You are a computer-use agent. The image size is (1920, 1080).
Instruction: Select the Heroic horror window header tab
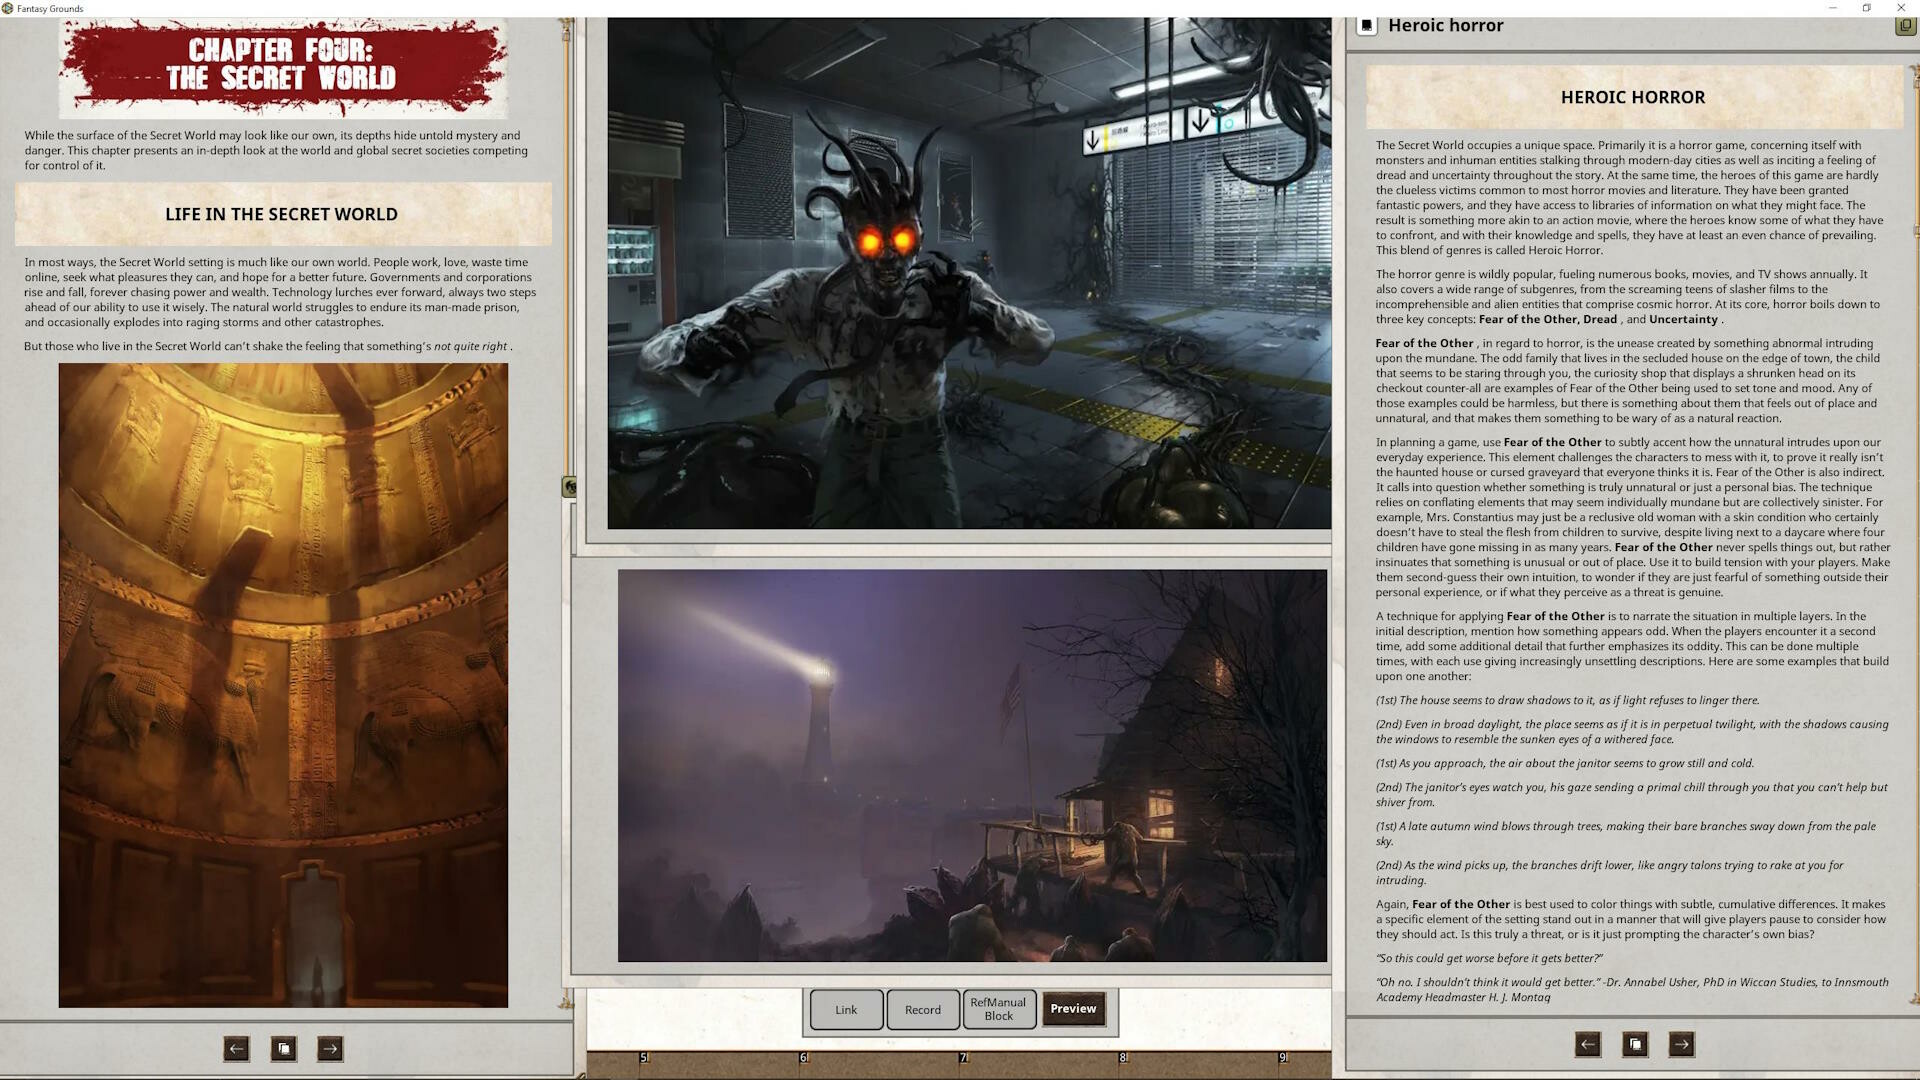tap(1446, 25)
